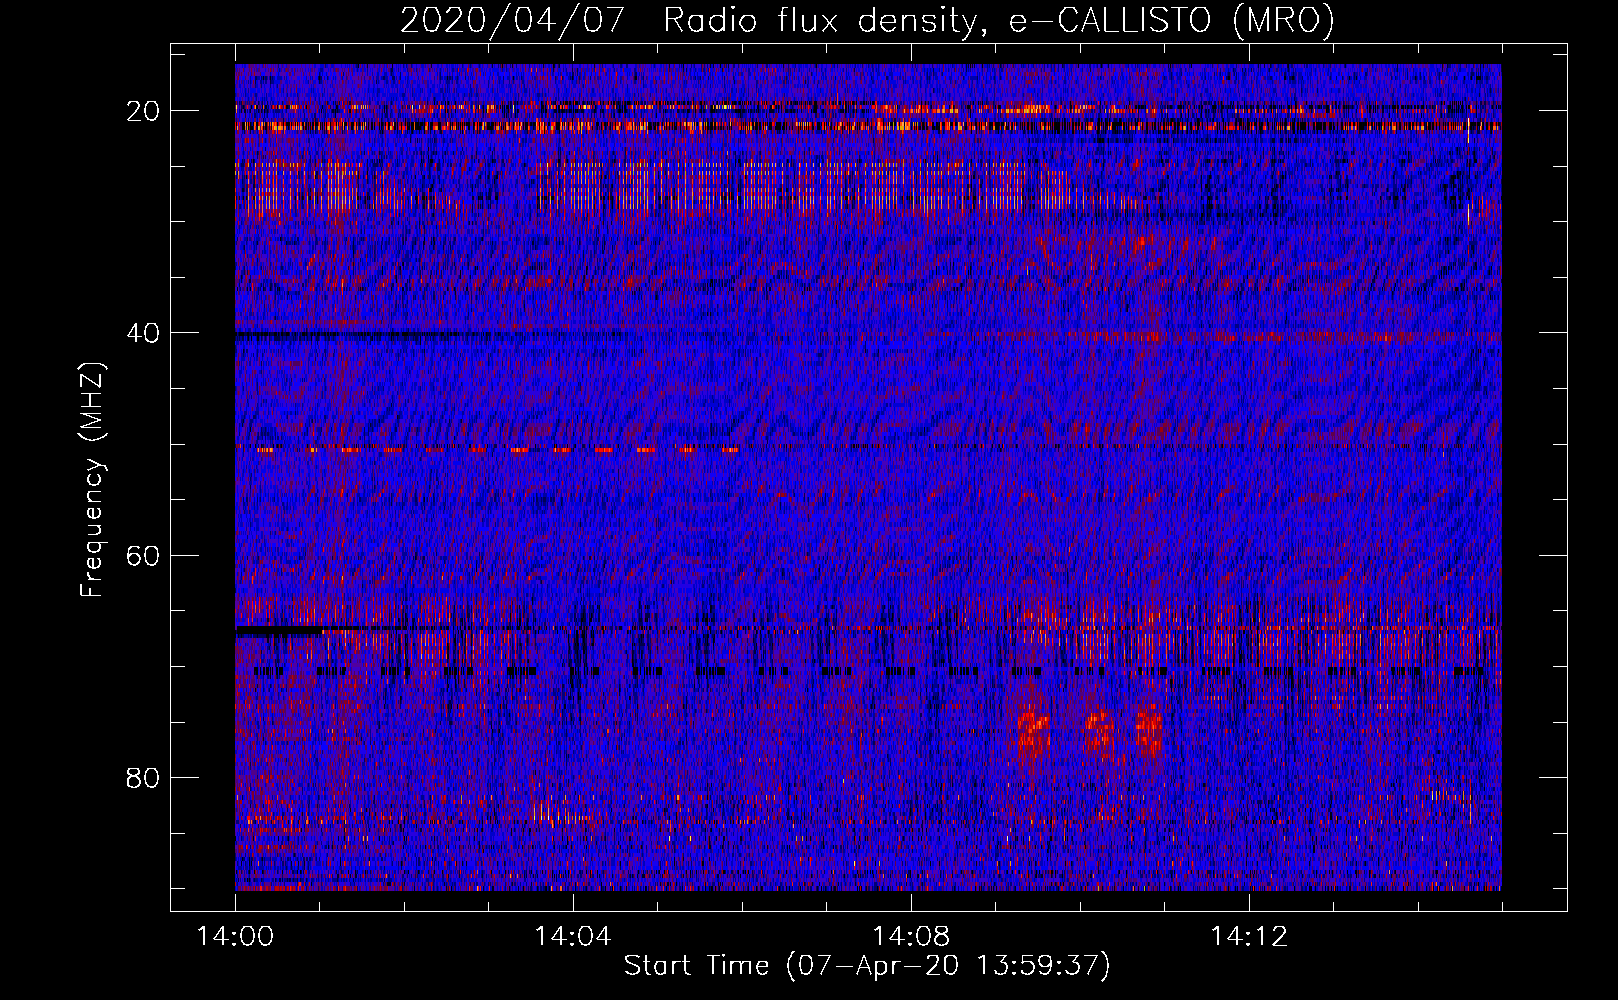The width and height of the screenshot is (1618, 1000).
Task: Click the 14:00 time tick label
Action: click(x=235, y=937)
